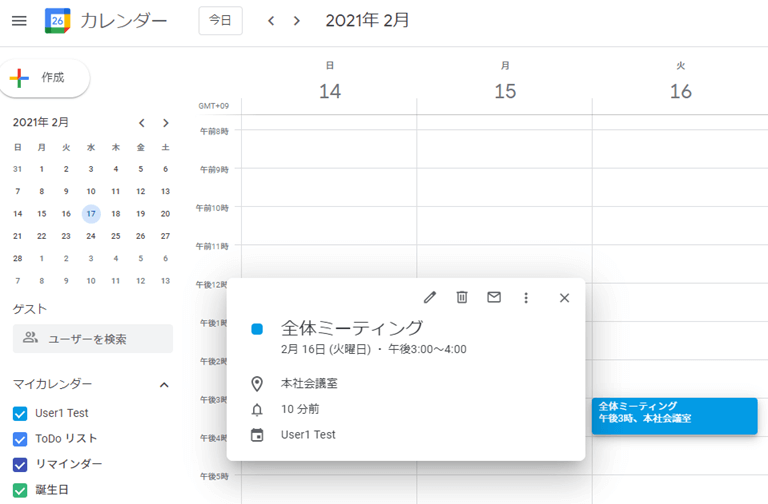
Task: Toggle the ToDo リスト checkbox
Action: click(20, 439)
